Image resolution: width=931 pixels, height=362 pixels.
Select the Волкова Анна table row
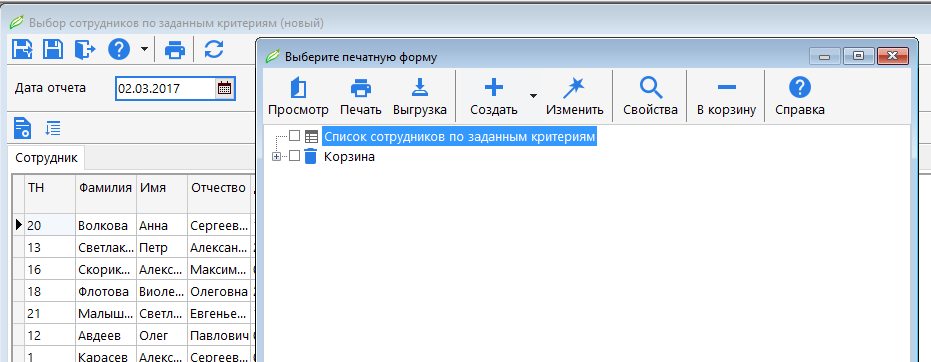pyautogui.click(x=134, y=226)
